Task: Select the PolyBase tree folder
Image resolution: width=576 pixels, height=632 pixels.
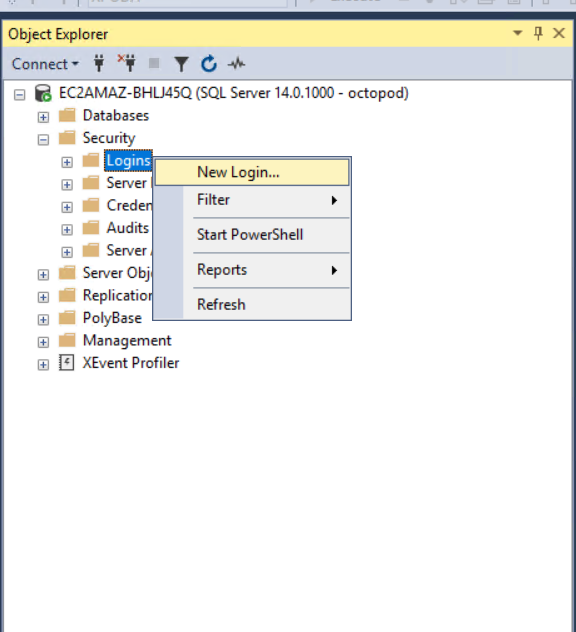Action: tap(112, 318)
